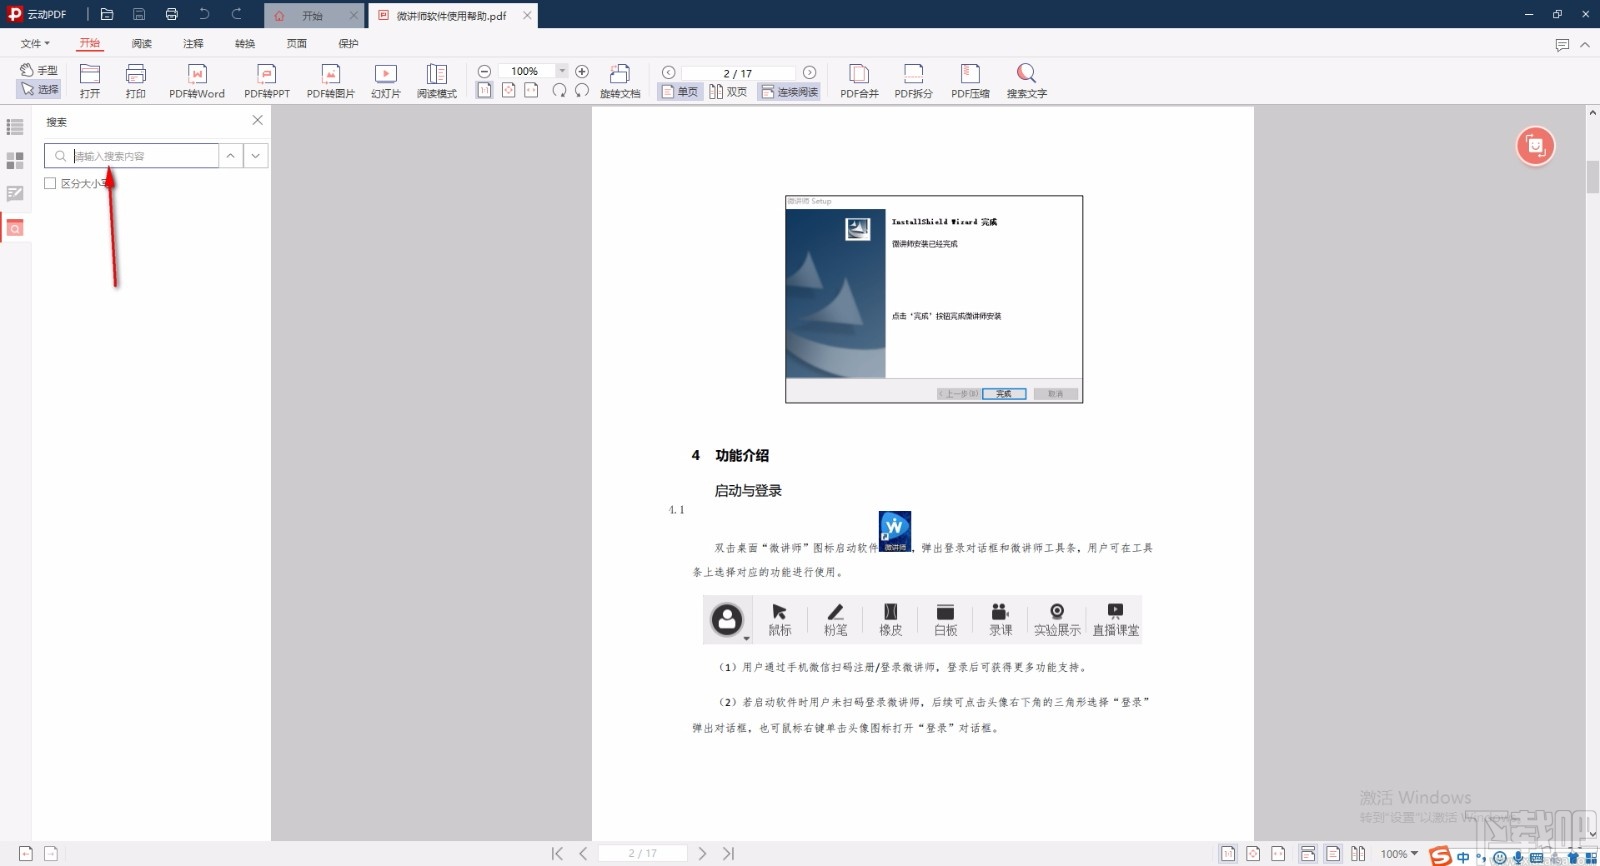Convert with PDF转PPT
The width and height of the screenshot is (1600, 866).
(x=267, y=80)
